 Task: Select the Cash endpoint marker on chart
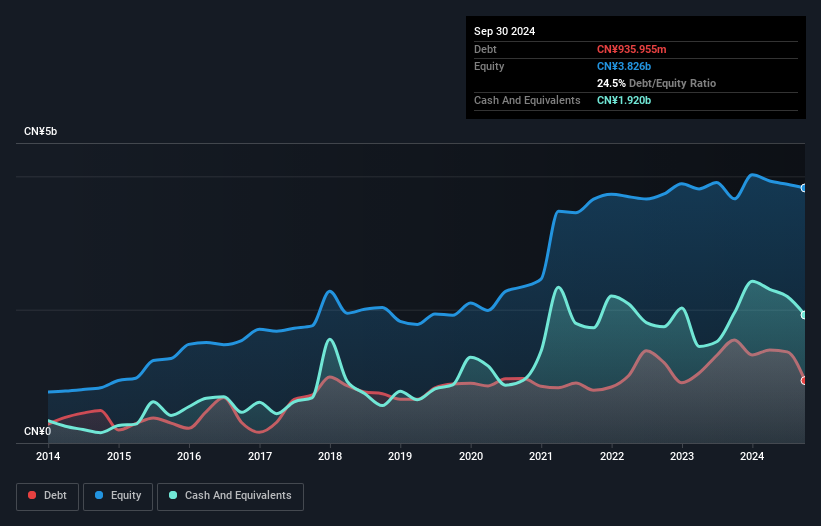tap(804, 315)
